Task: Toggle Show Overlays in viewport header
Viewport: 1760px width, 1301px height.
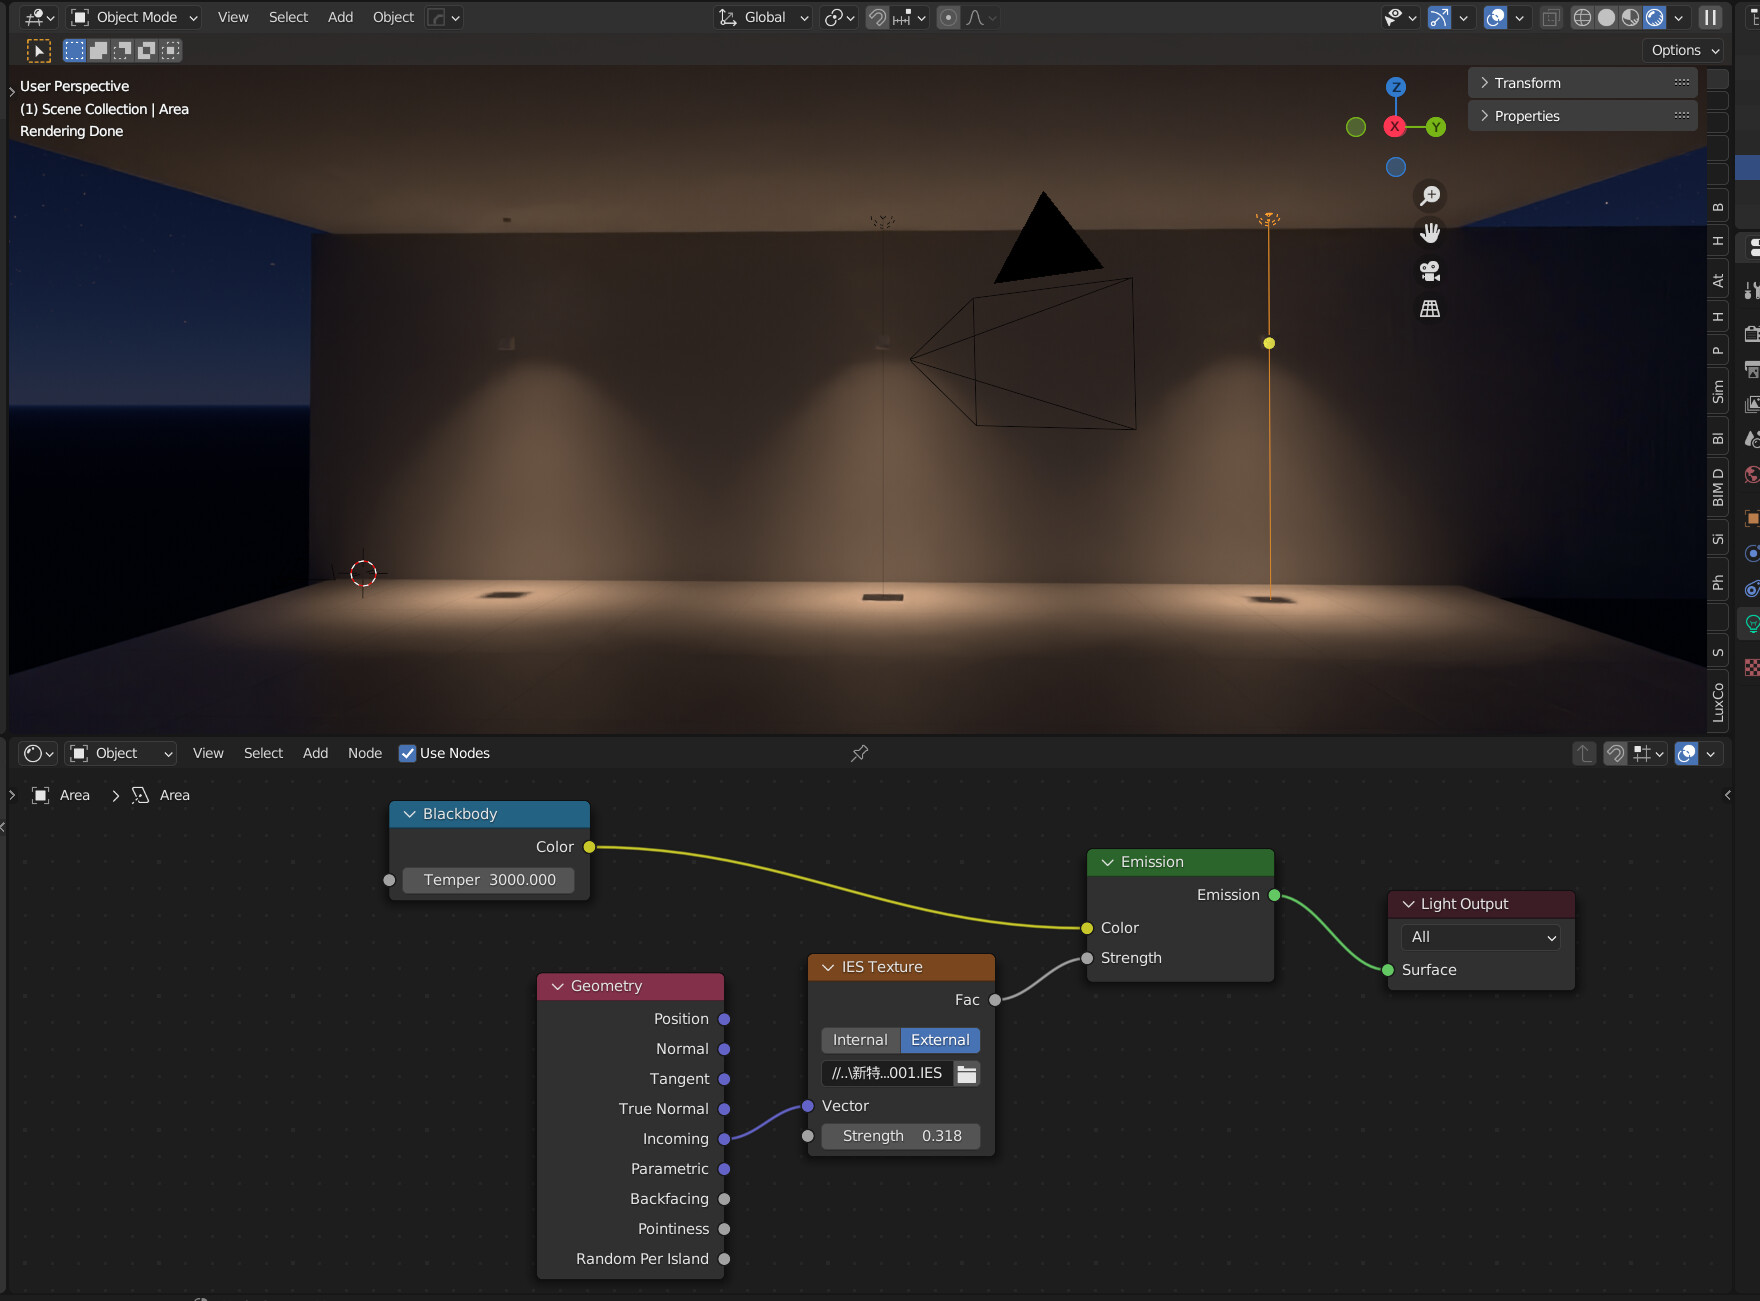Action: pos(1496,17)
